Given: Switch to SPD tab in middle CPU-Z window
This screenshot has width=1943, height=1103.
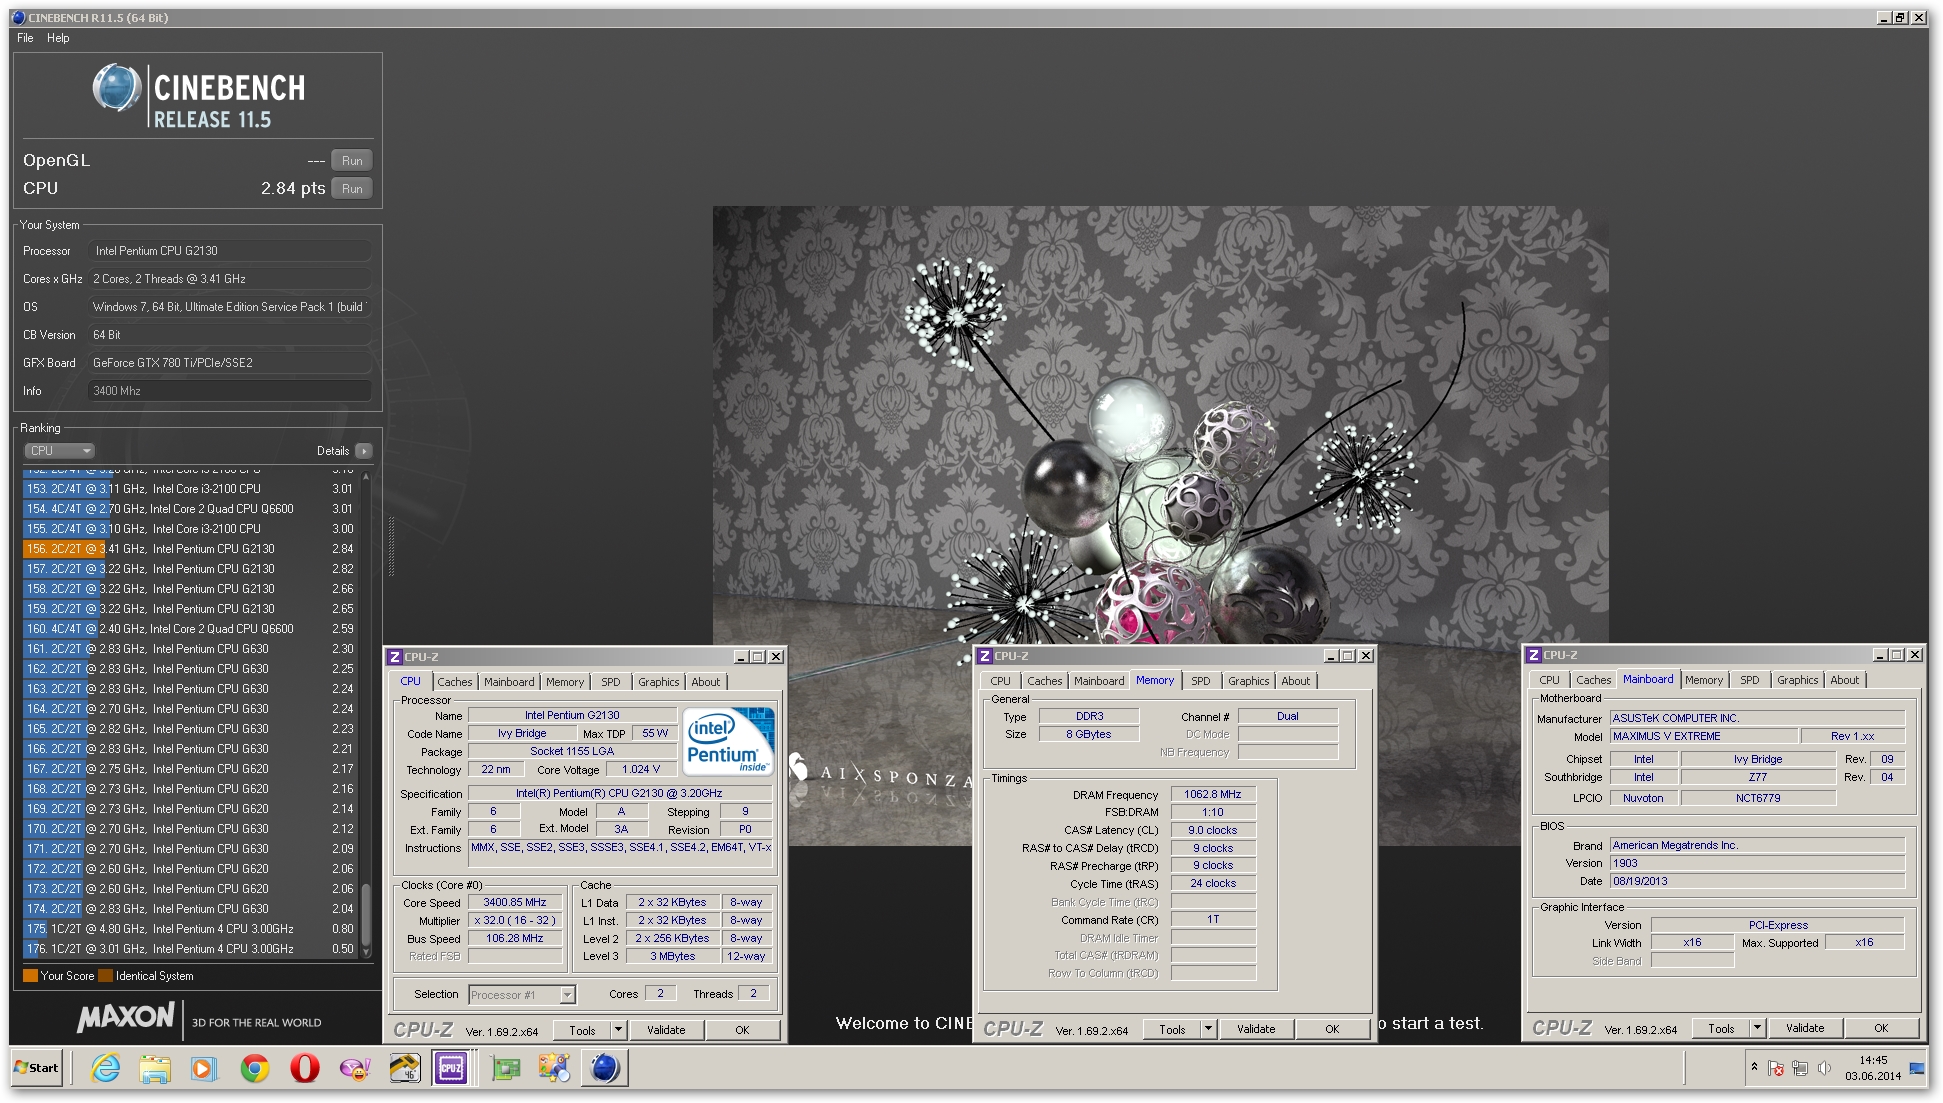Looking at the screenshot, I should tap(1201, 681).
